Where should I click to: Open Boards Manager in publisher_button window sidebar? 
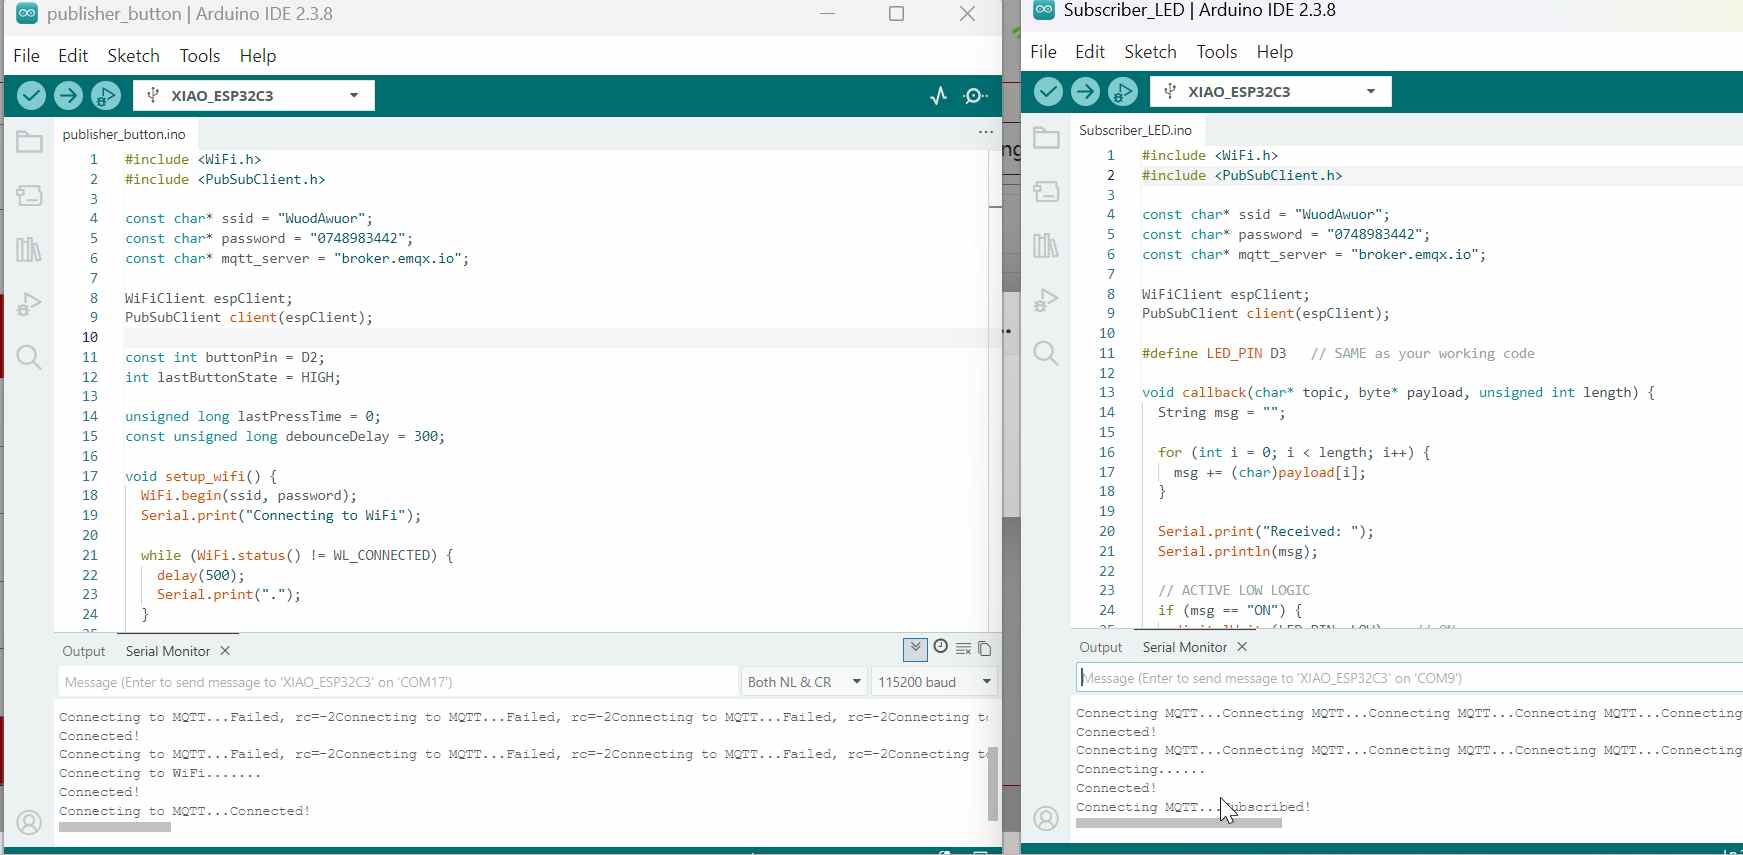29,195
